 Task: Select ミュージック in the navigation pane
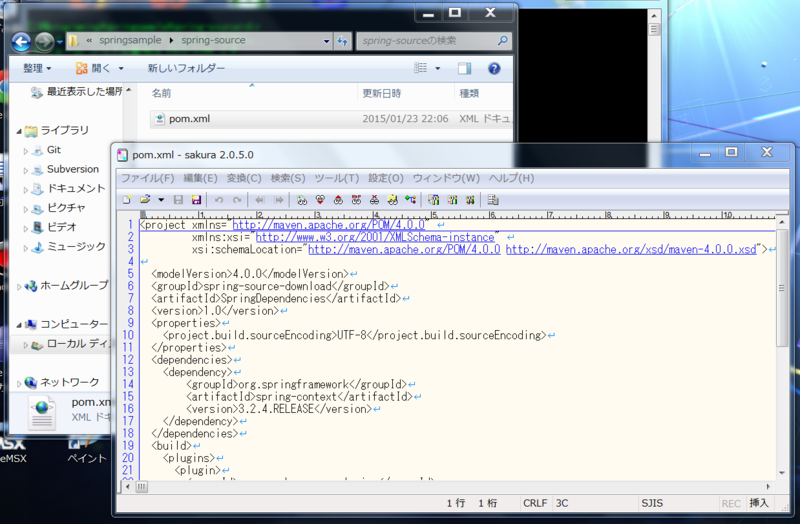point(76,246)
